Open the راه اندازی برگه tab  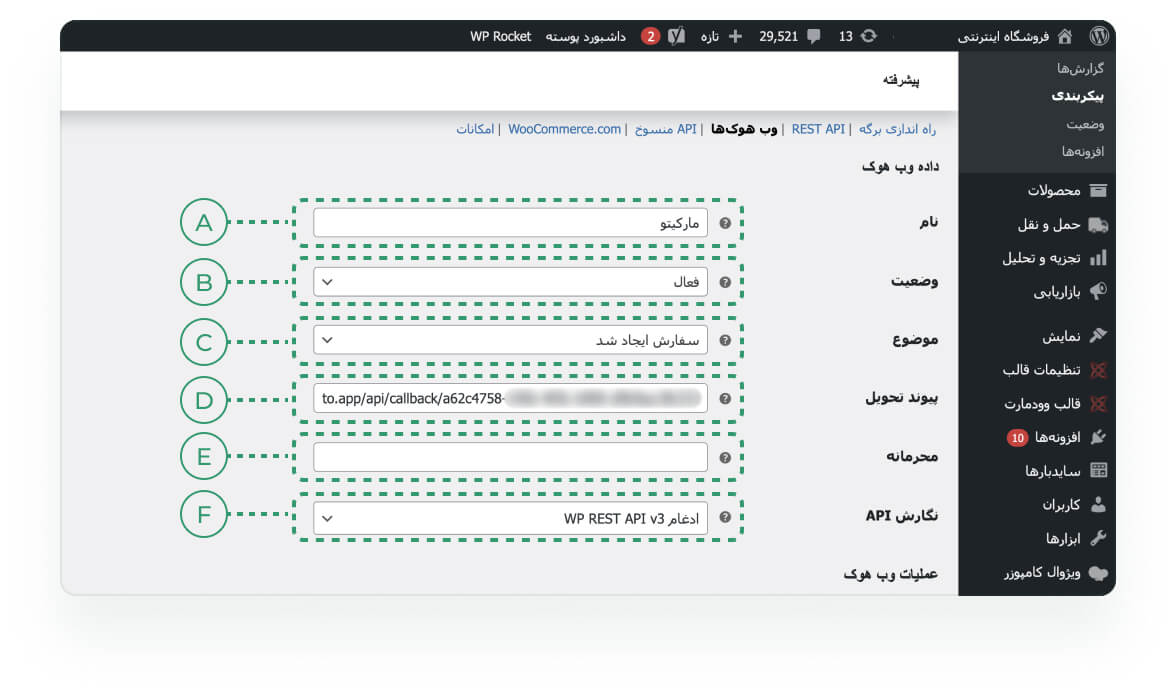(898, 129)
